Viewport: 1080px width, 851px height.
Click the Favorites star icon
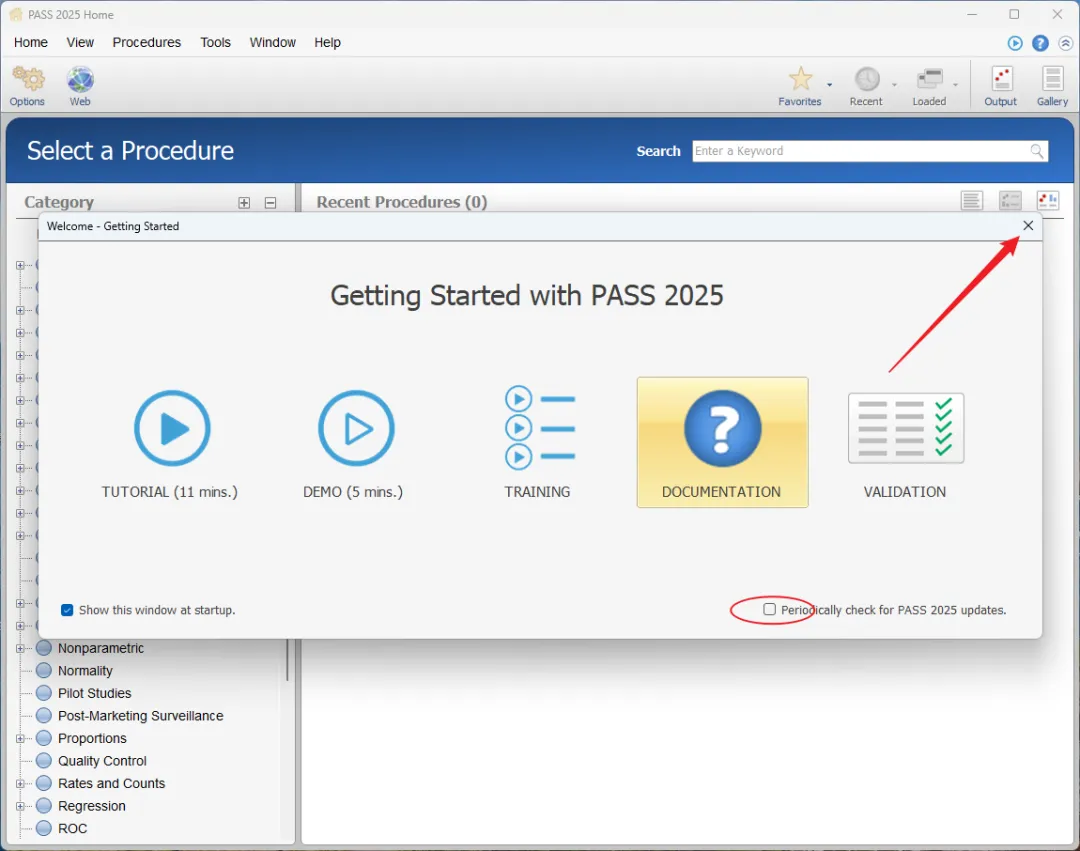coord(800,78)
